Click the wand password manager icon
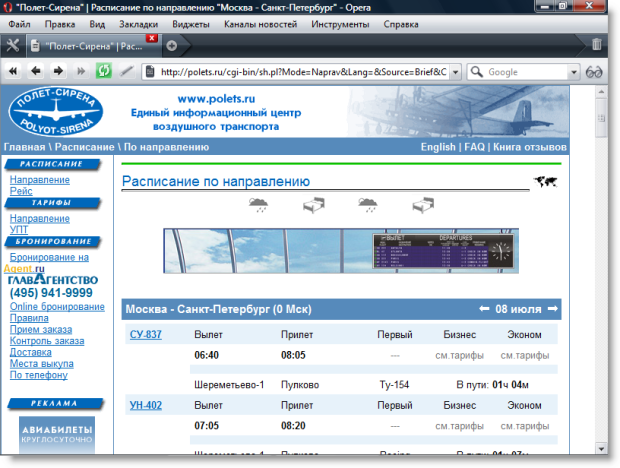 [127, 71]
